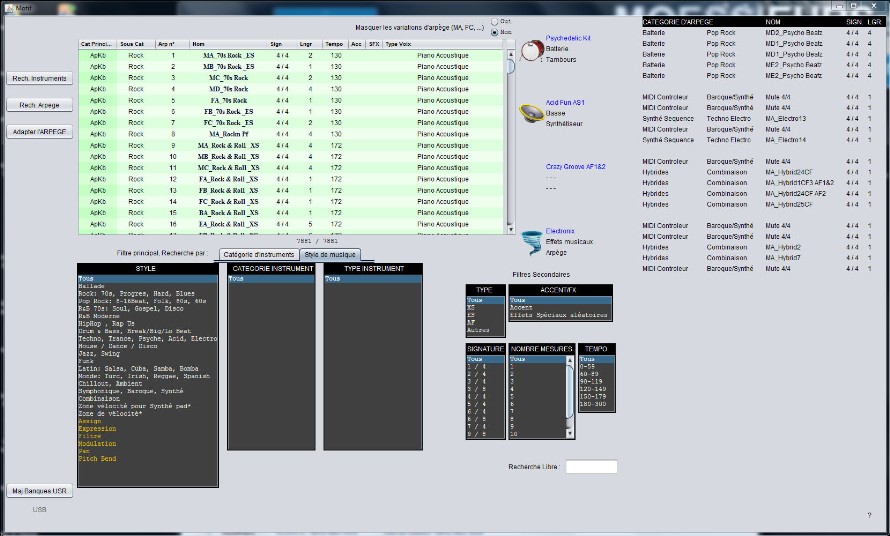Select the Oui radio button
The height and width of the screenshot is (536, 890).
(494, 22)
